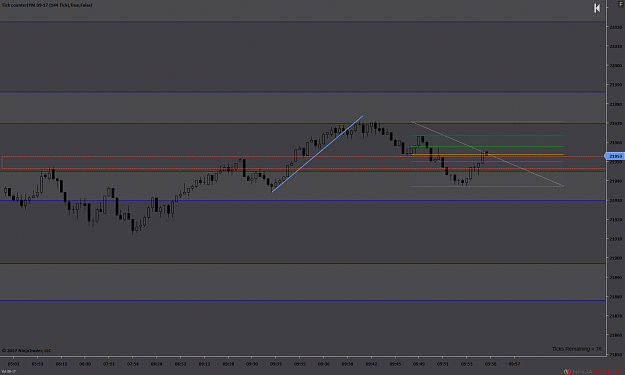Select the dashed orange rectangle zone
625x375 pixels.
303,163
